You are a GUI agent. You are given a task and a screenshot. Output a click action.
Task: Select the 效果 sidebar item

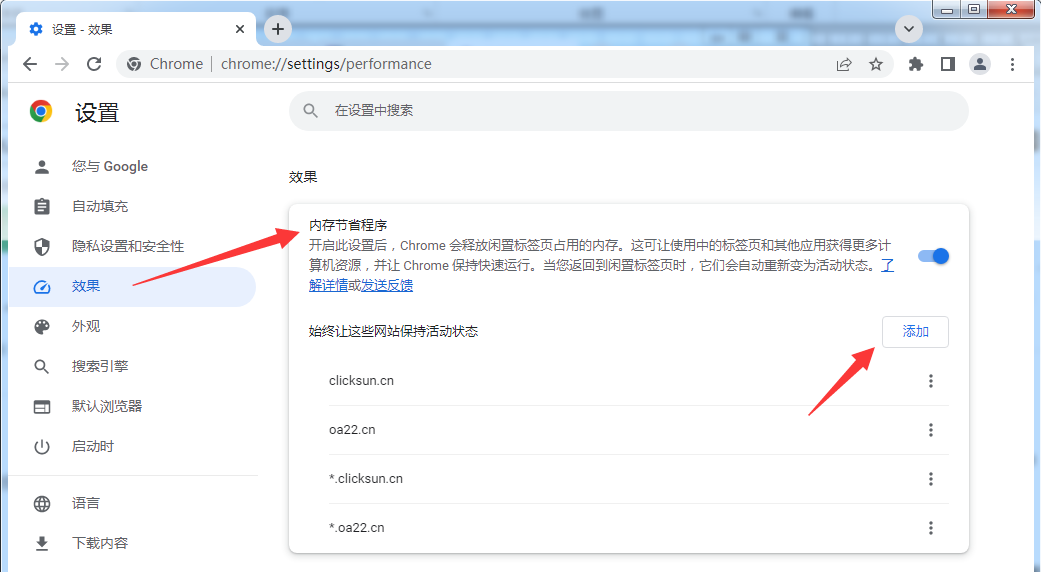click(x=133, y=287)
